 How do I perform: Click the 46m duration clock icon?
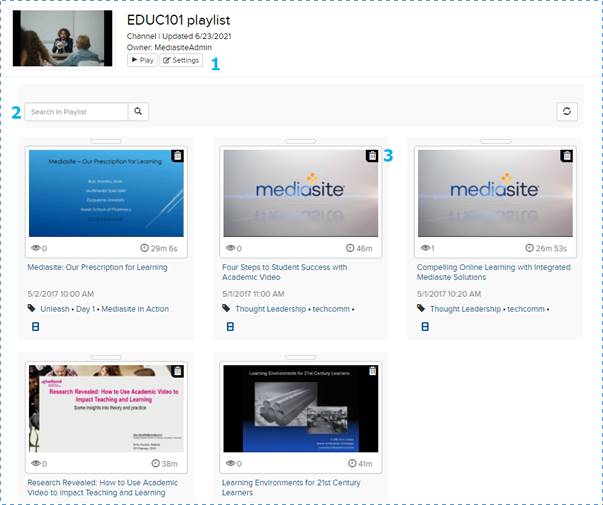click(350, 248)
